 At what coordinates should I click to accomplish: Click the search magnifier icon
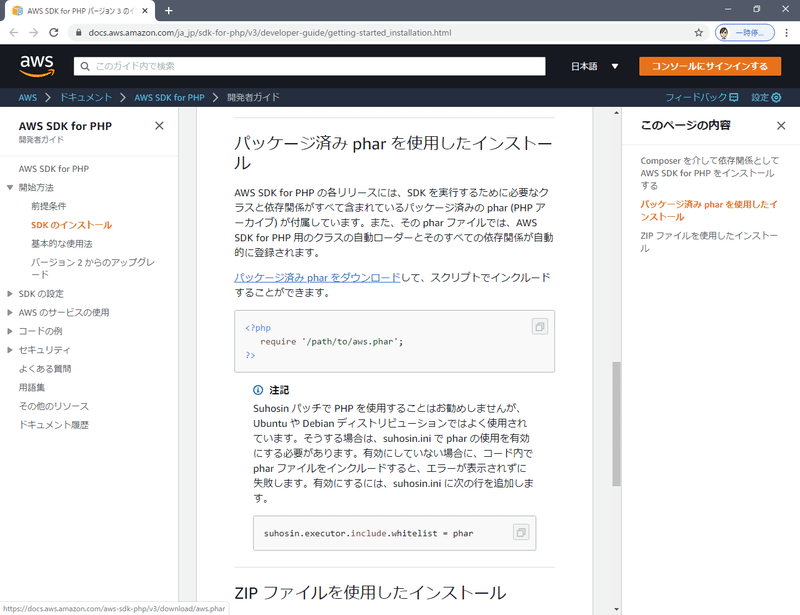[85, 66]
